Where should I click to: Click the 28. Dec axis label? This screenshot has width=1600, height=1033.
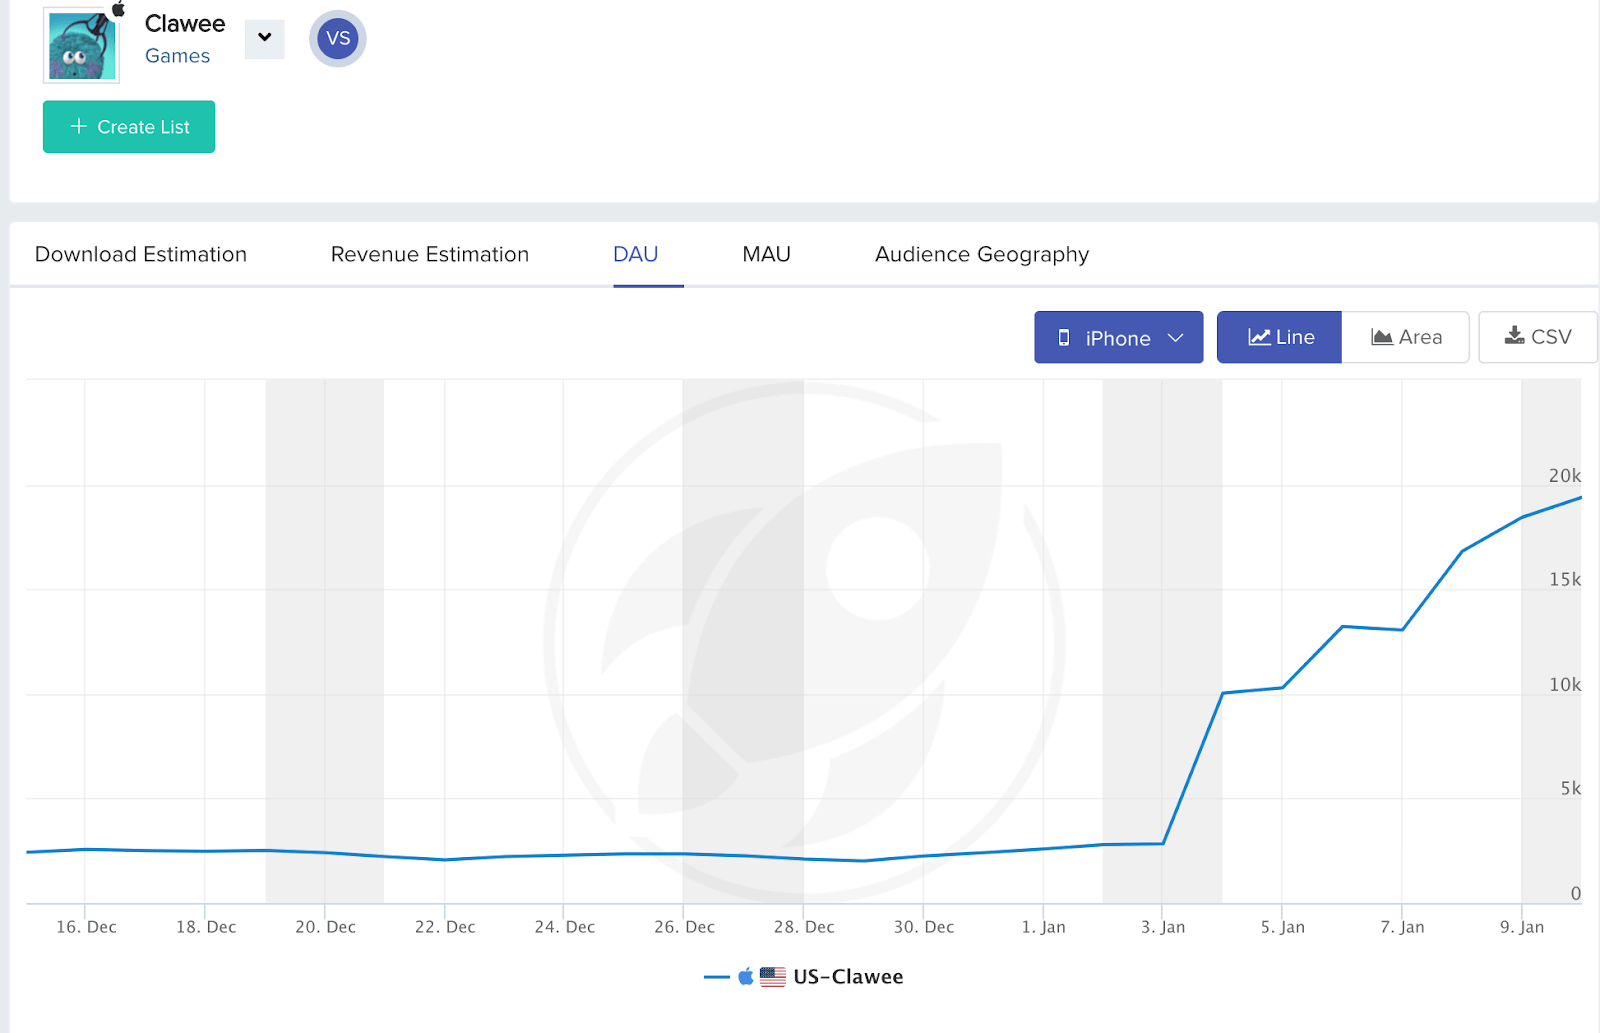804,927
